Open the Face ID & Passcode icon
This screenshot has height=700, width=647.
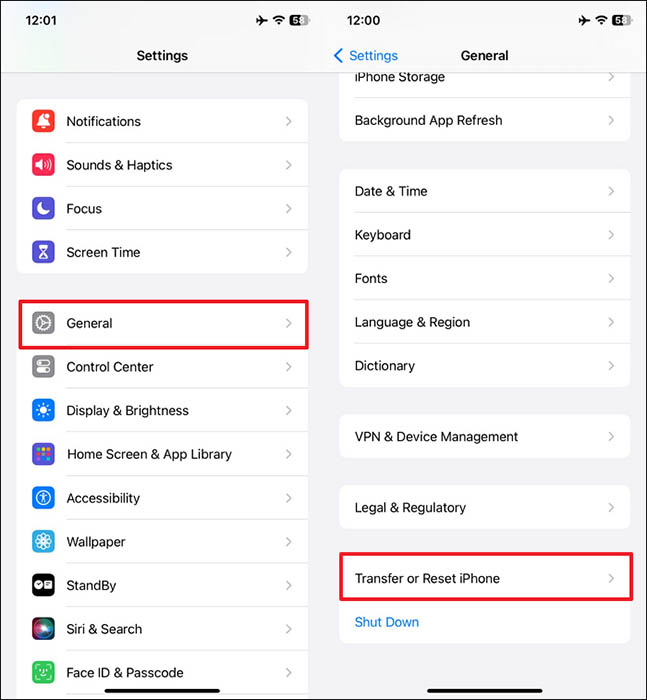(43, 672)
